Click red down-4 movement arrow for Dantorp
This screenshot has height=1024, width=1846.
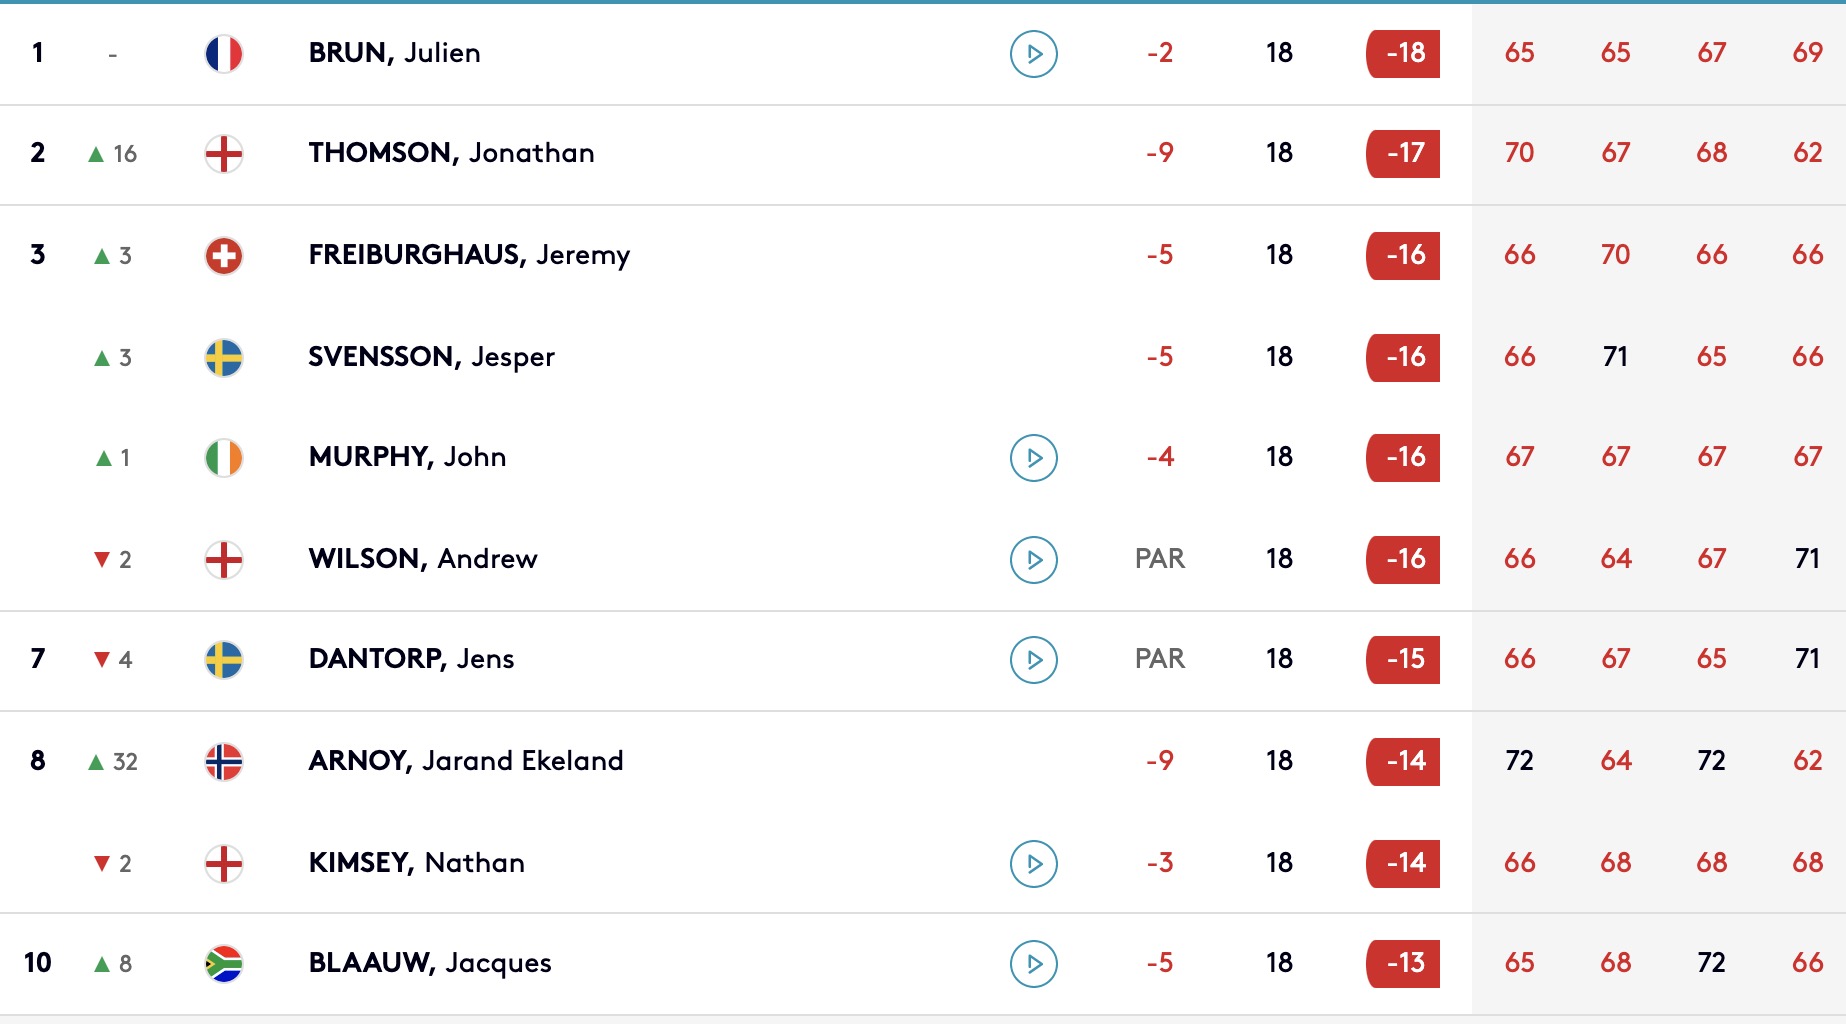(x=113, y=660)
